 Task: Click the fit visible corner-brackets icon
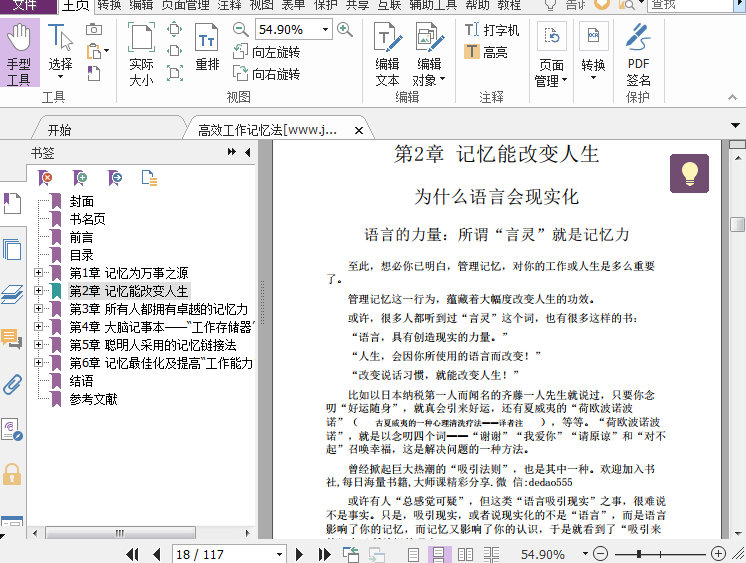(x=175, y=73)
